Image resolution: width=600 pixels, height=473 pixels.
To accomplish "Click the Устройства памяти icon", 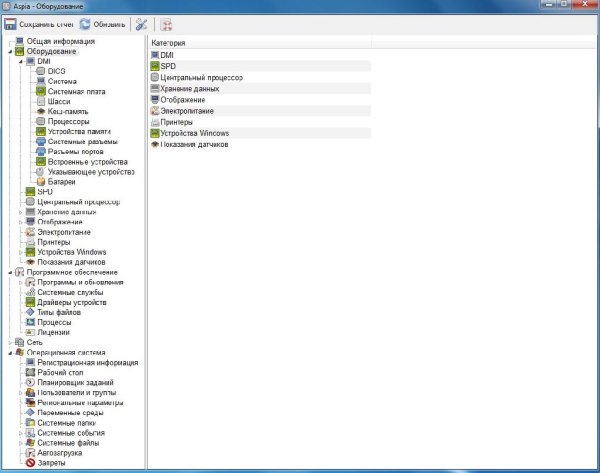I will [x=41, y=131].
